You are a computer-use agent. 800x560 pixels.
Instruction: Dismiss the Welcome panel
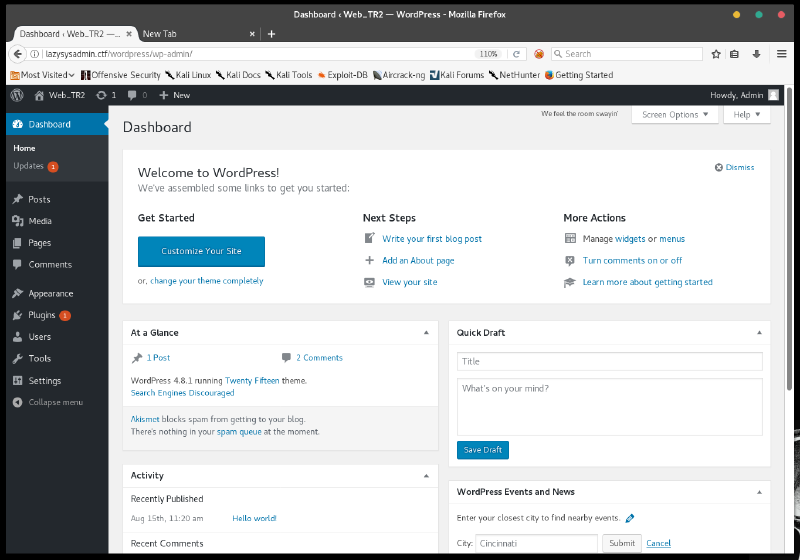pos(735,167)
